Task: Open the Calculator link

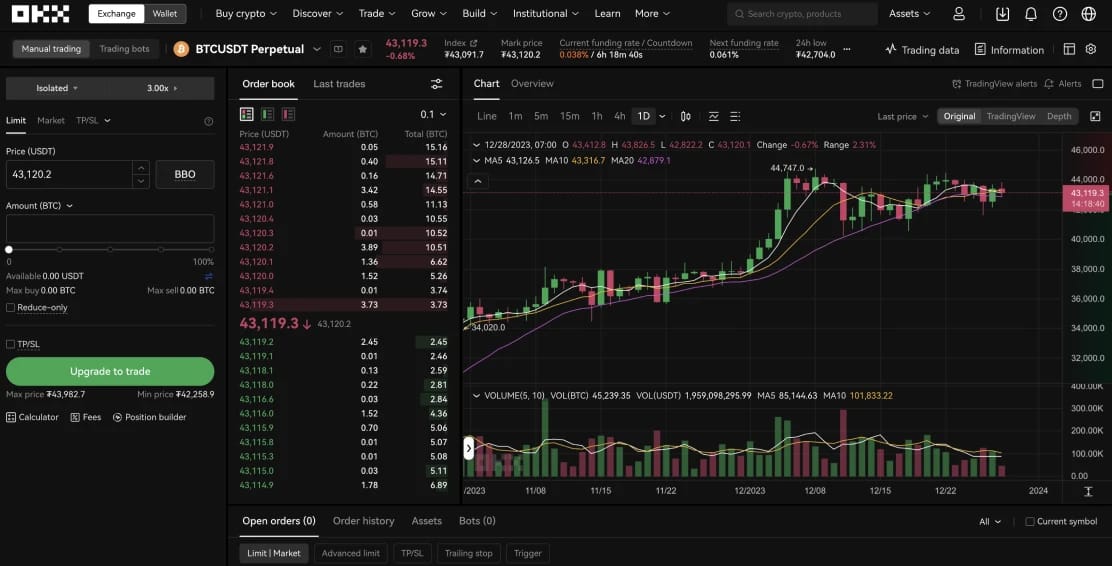Action: 33,417
